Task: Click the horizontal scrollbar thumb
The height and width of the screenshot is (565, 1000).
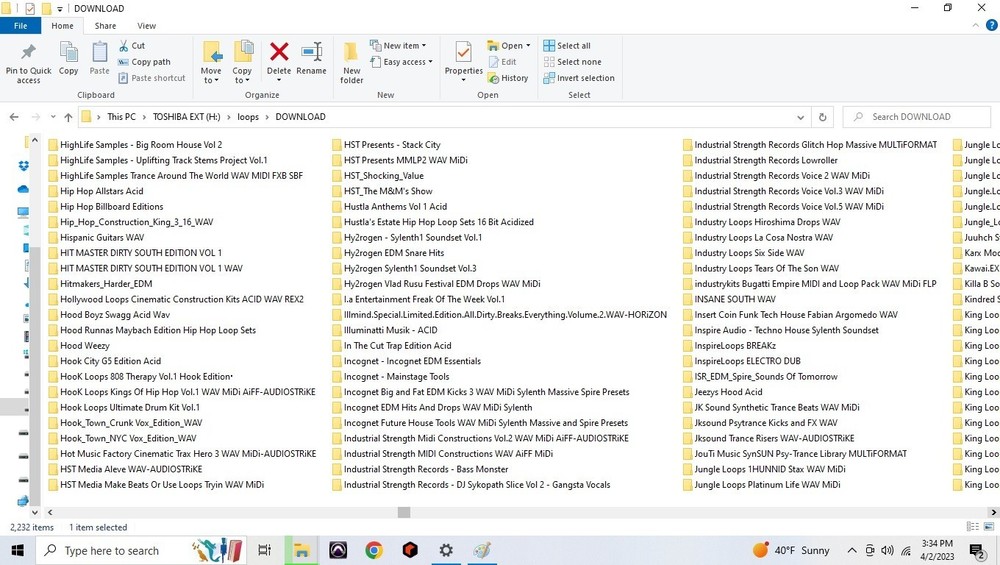Action: click(x=404, y=512)
